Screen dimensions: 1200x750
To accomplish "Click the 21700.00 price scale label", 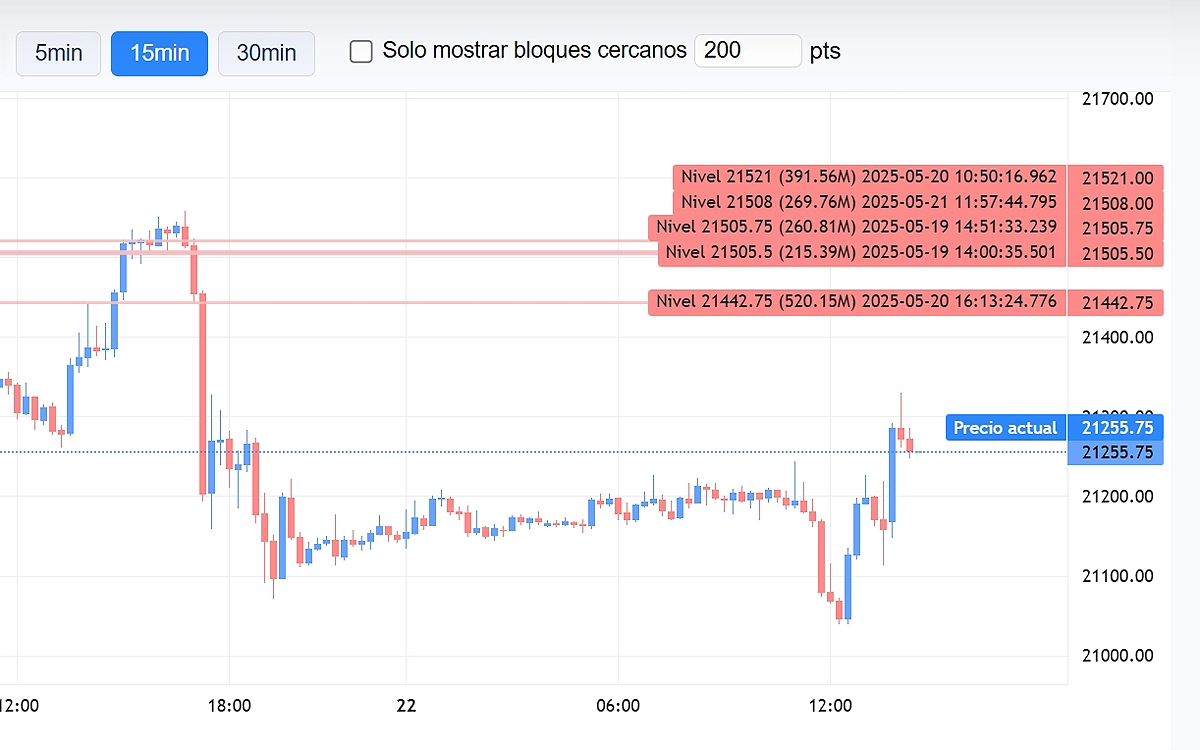I will click(1118, 99).
